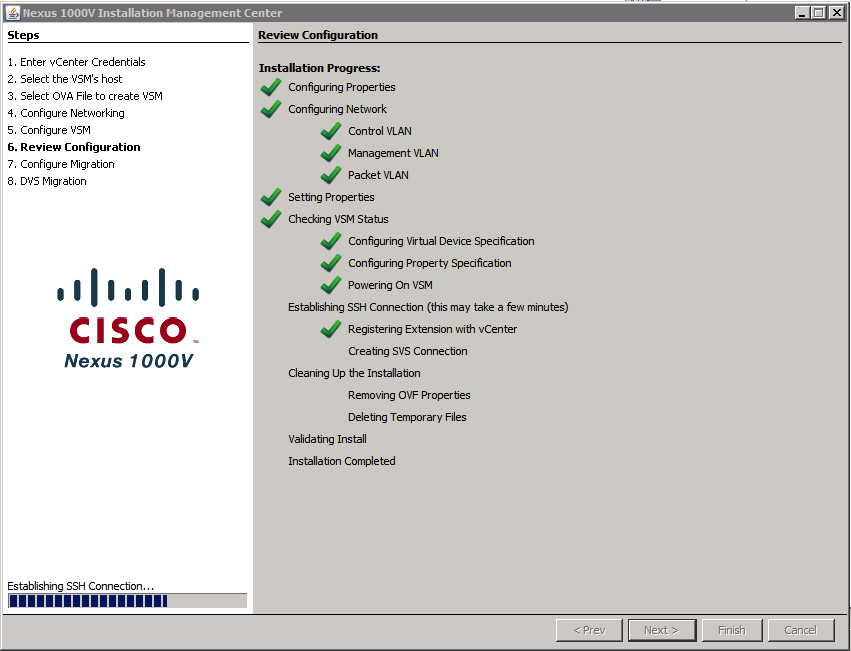The width and height of the screenshot is (851, 651).
Task: Select step 2 Select the VSM's host
Action: [x=65, y=79]
